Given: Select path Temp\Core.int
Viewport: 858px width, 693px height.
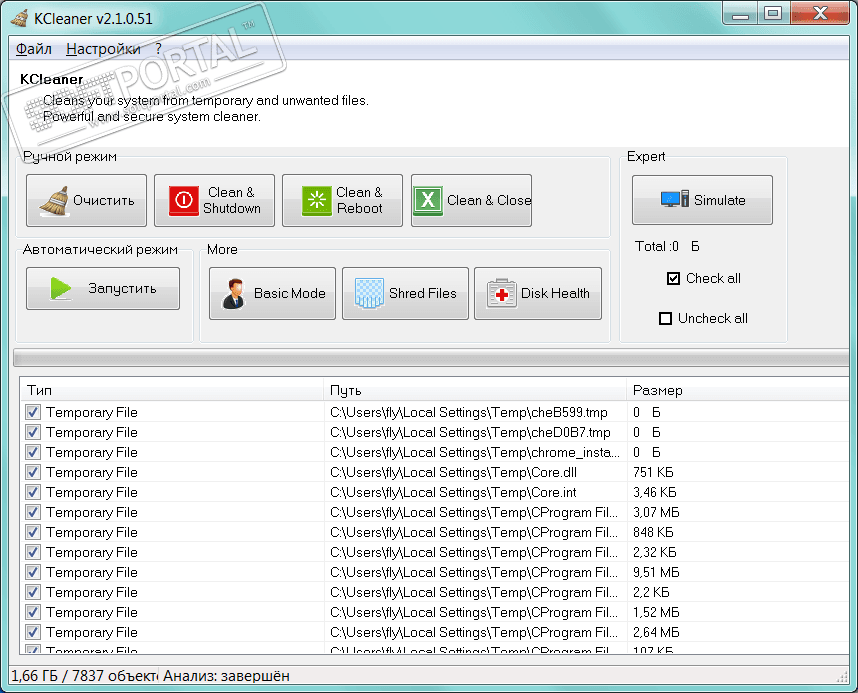Looking at the screenshot, I should point(453,492).
